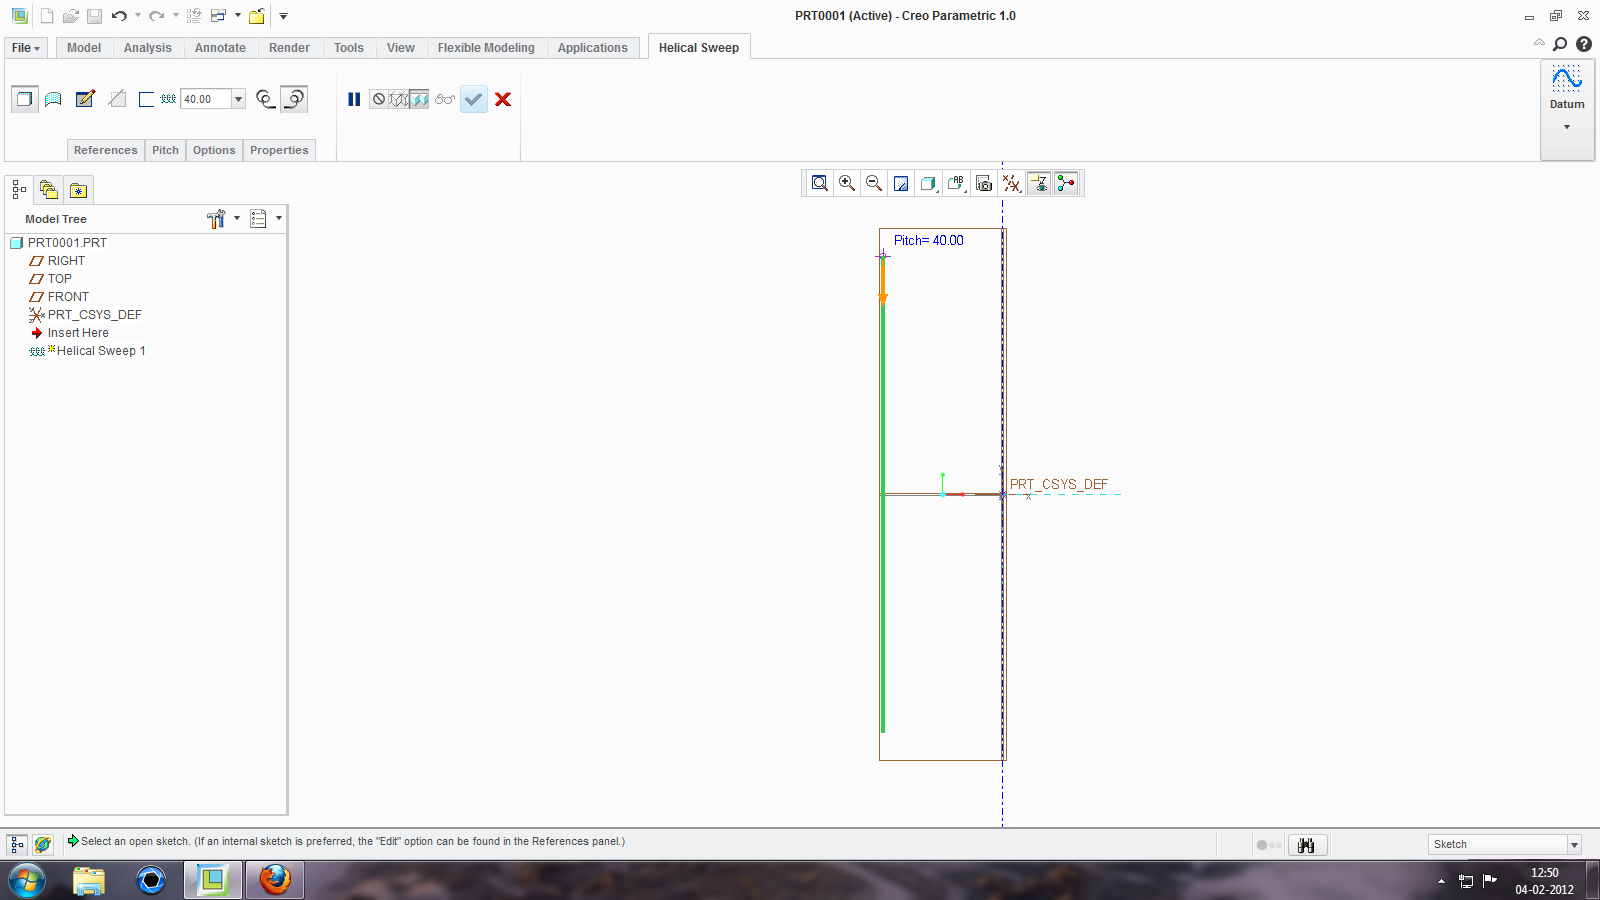Cancel the Helical Sweep with the red X
Image resolution: width=1600 pixels, height=900 pixels.
[503, 99]
